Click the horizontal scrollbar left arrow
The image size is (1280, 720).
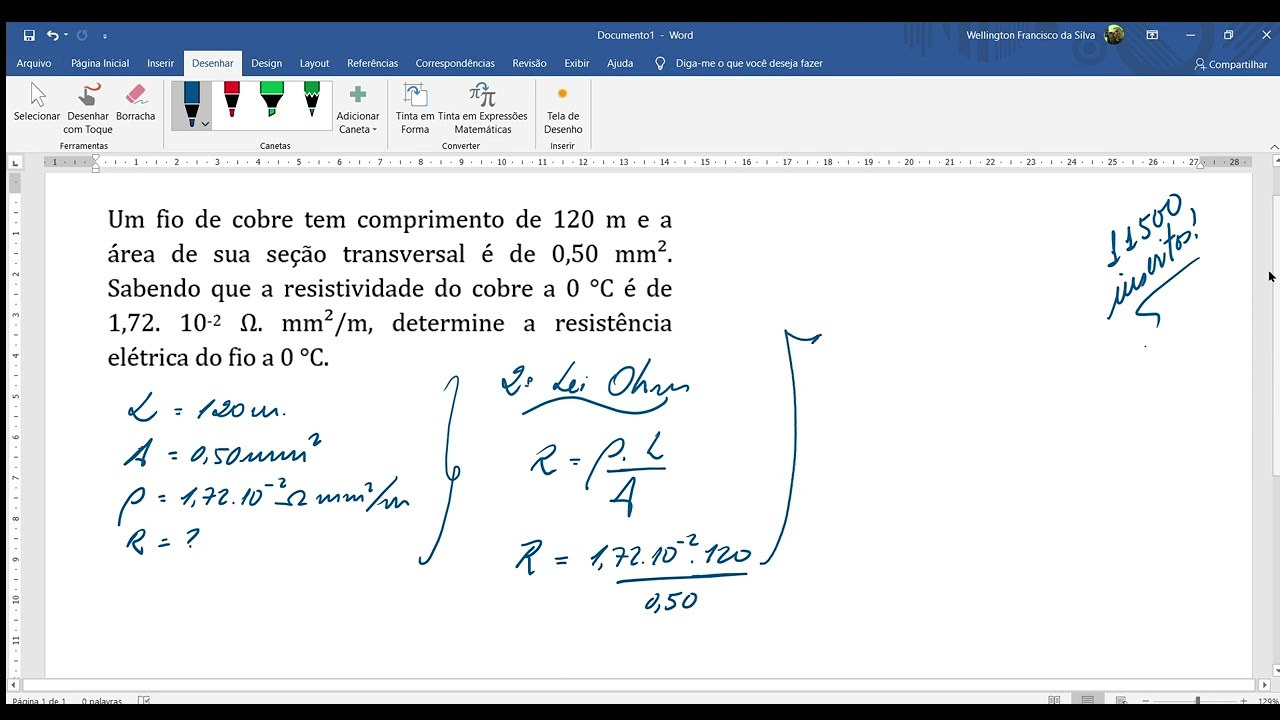point(14,685)
